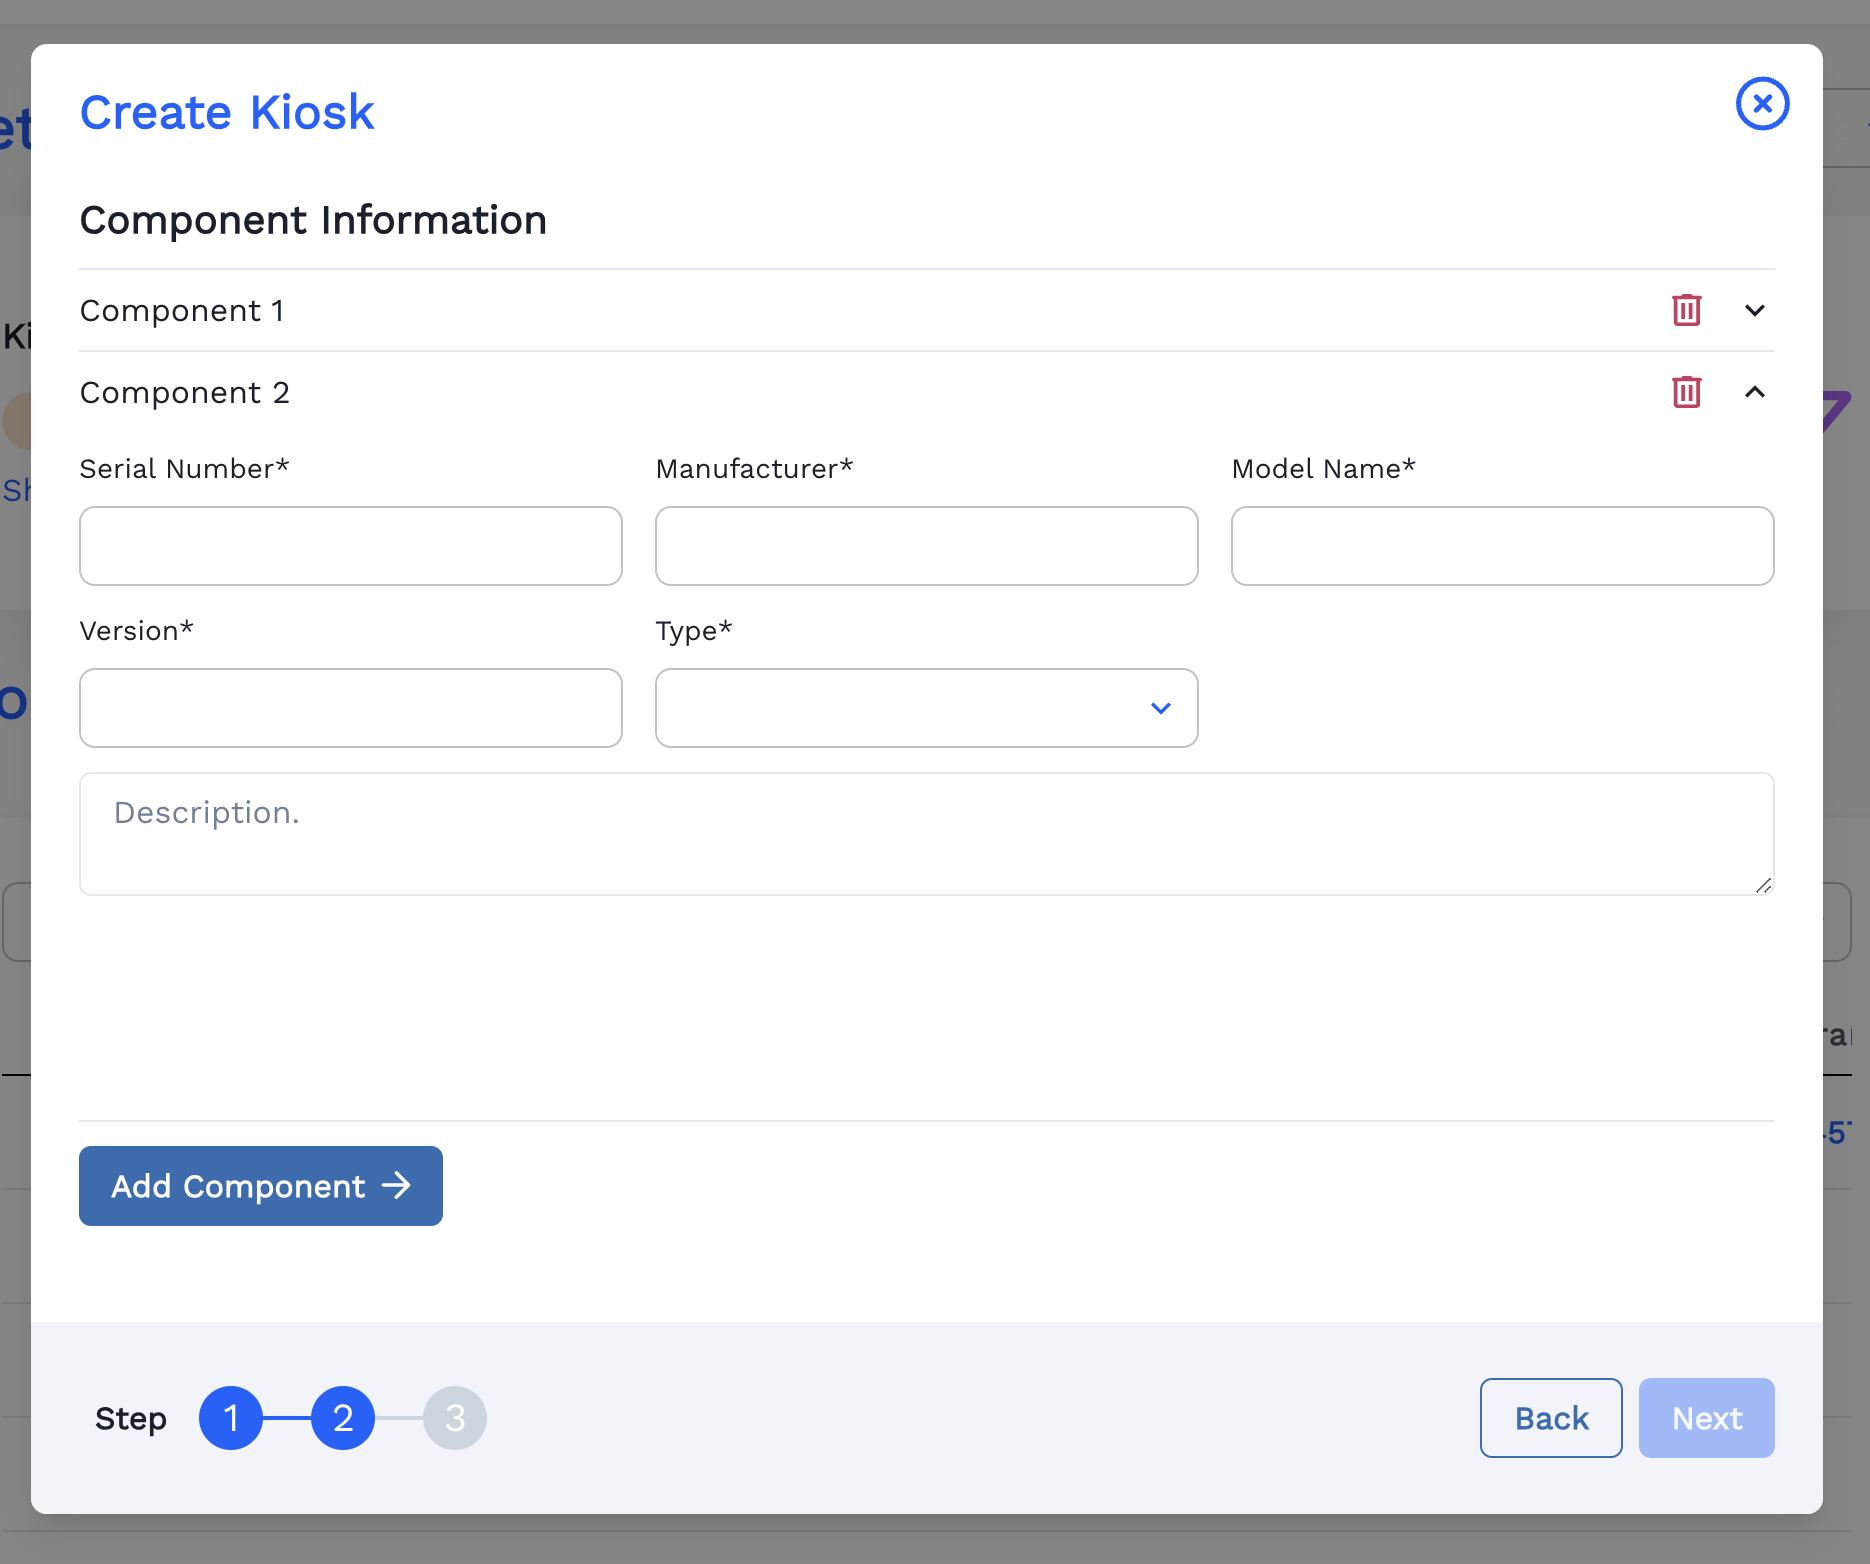This screenshot has width=1870, height=1564.
Task: Click step 3 in progress stepper
Action: 455,1418
